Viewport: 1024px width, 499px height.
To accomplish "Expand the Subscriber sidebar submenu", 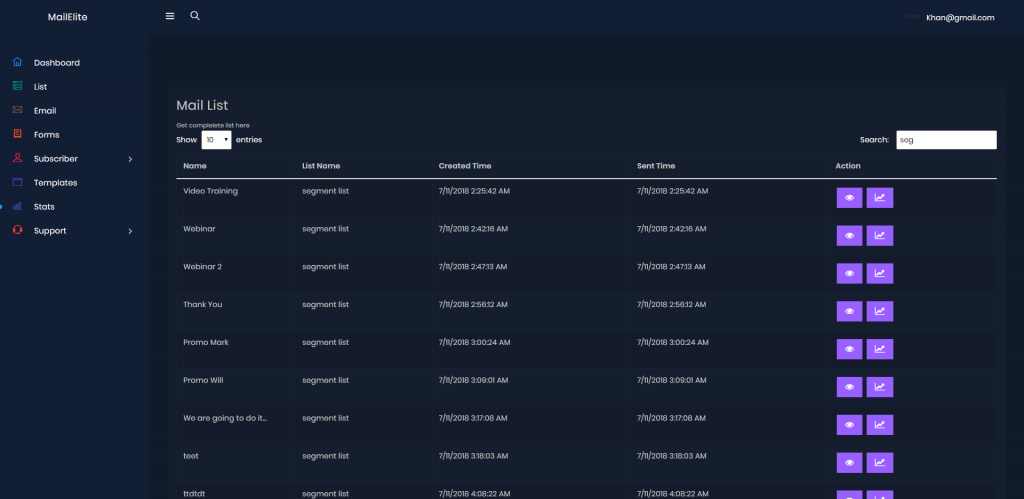I will (130, 159).
